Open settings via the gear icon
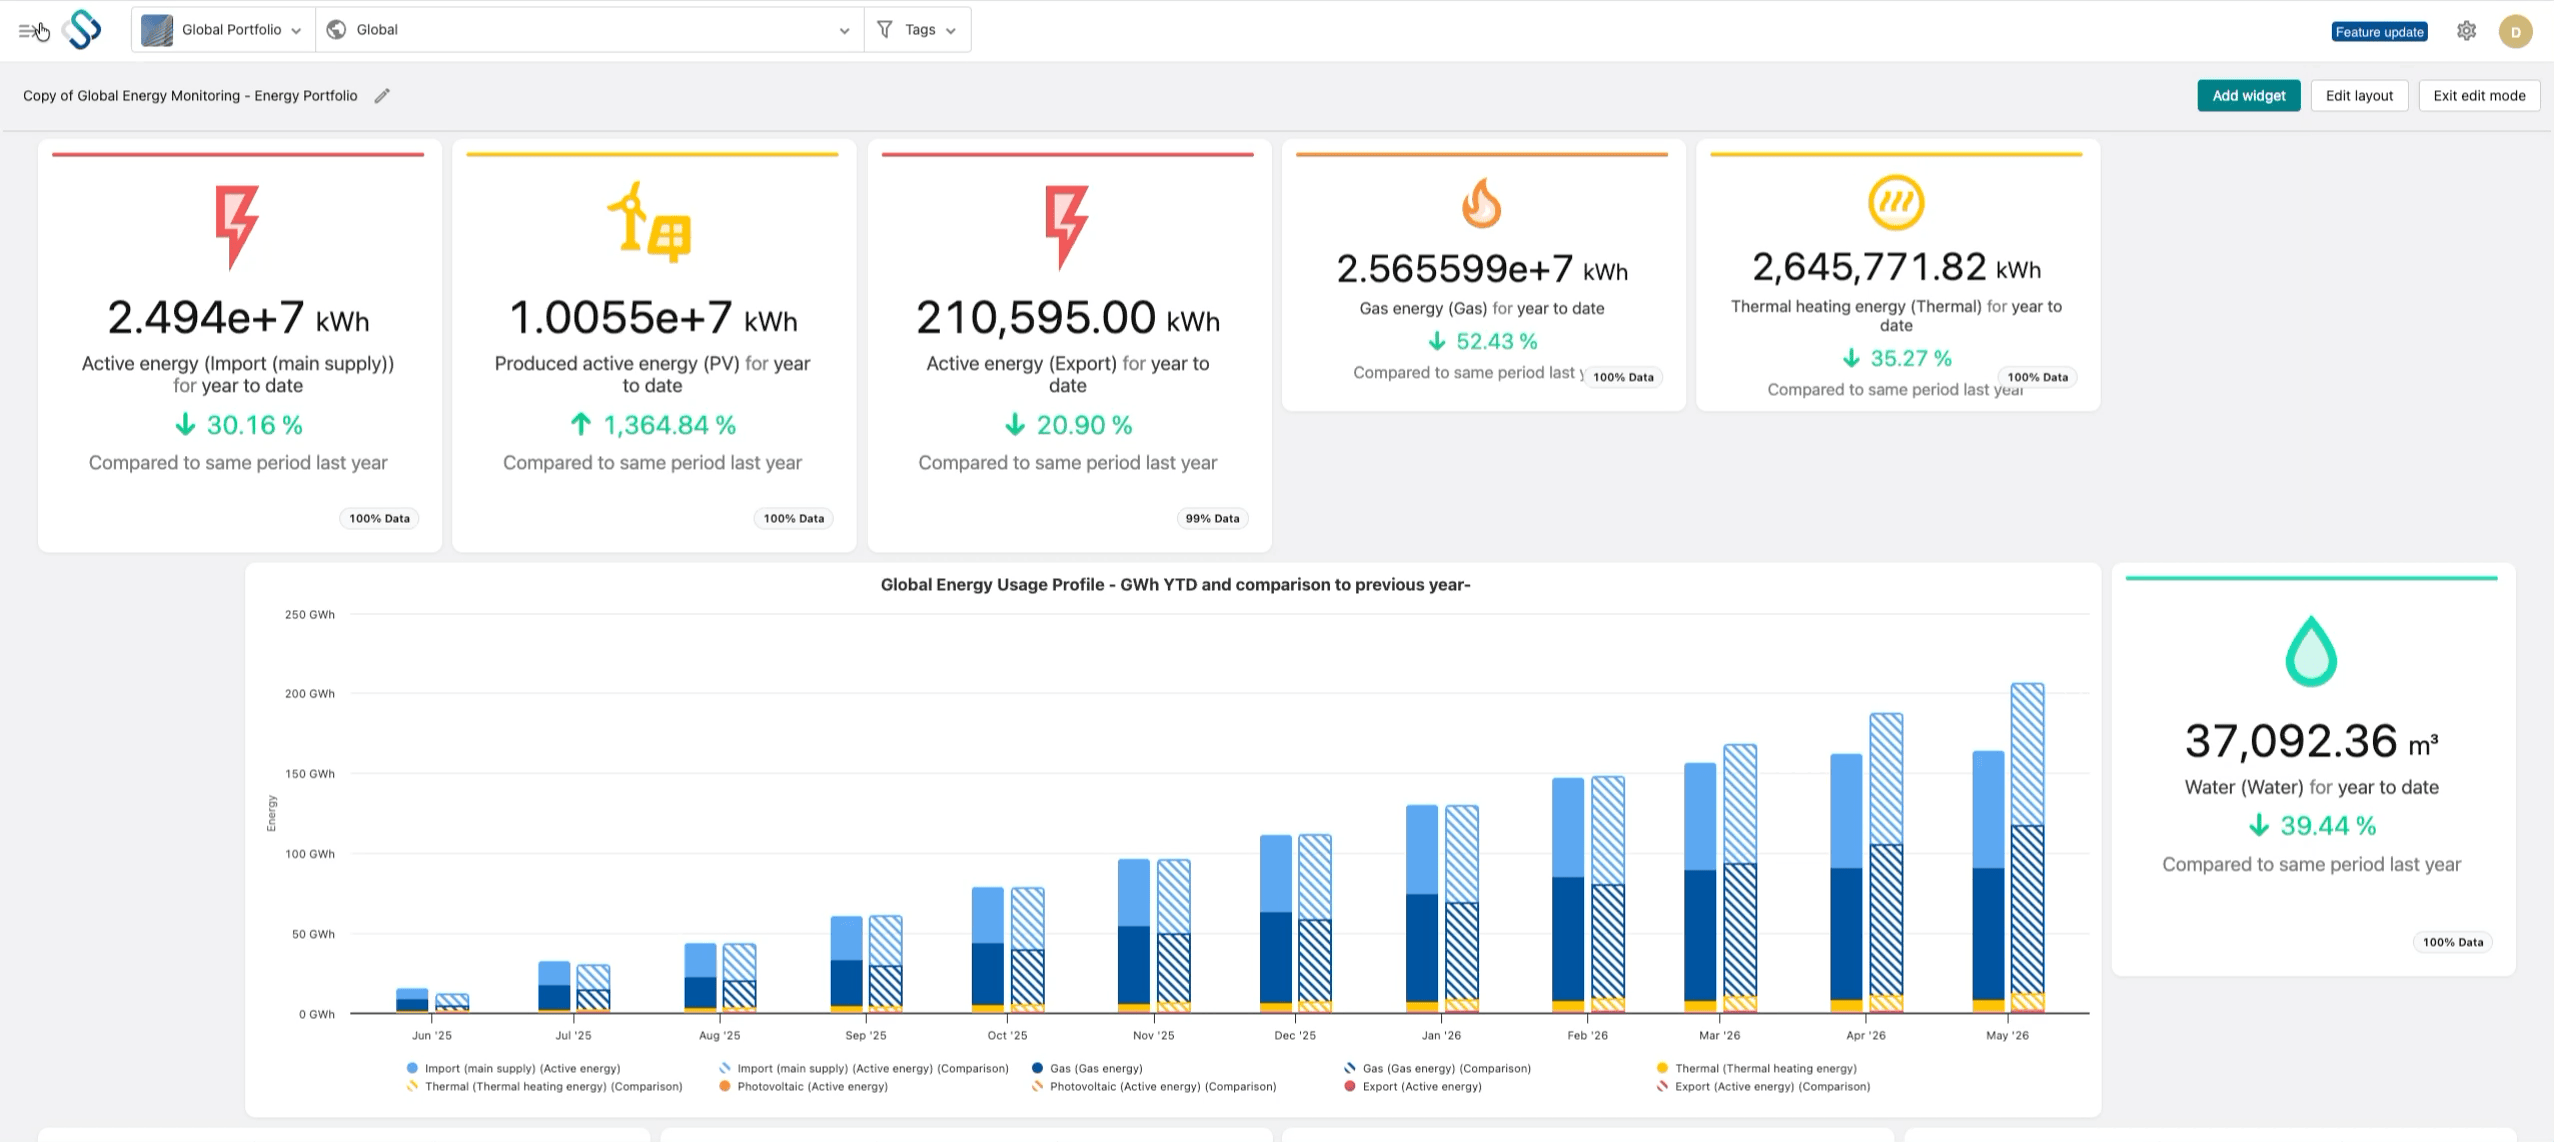The height and width of the screenshot is (1142, 2554). 2466,31
